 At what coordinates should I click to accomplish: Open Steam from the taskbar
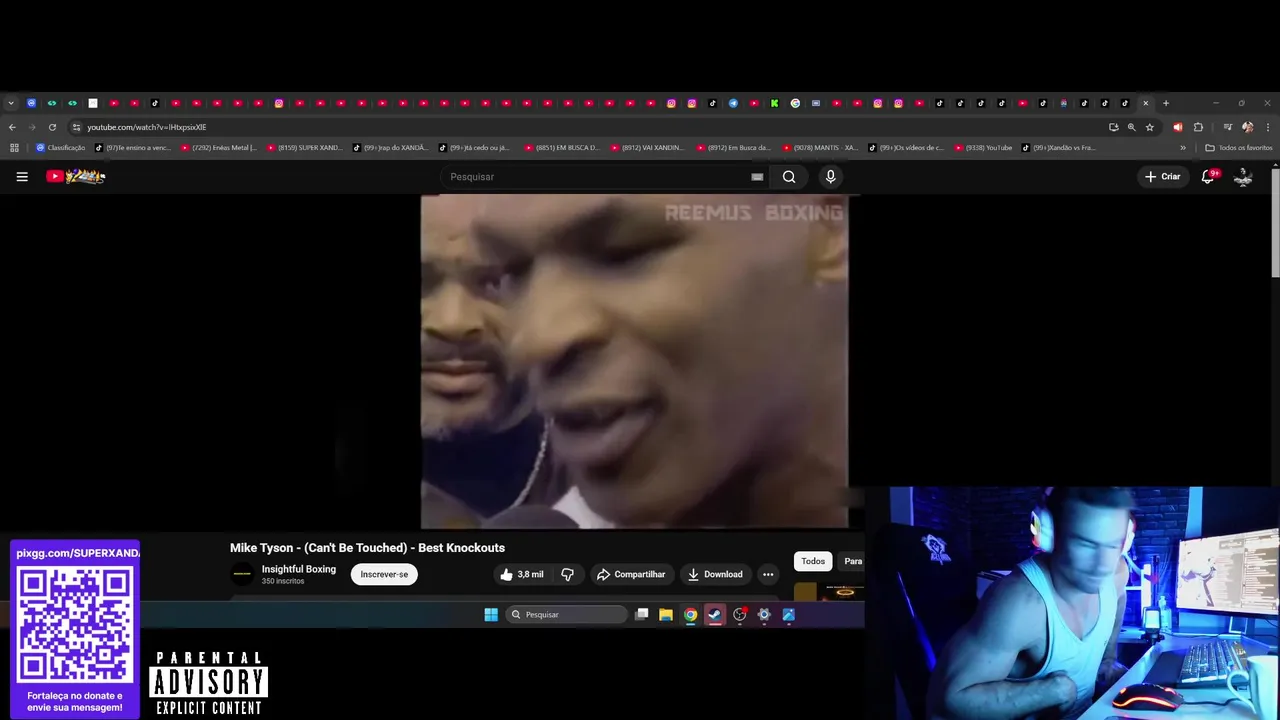click(x=715, y=614)
